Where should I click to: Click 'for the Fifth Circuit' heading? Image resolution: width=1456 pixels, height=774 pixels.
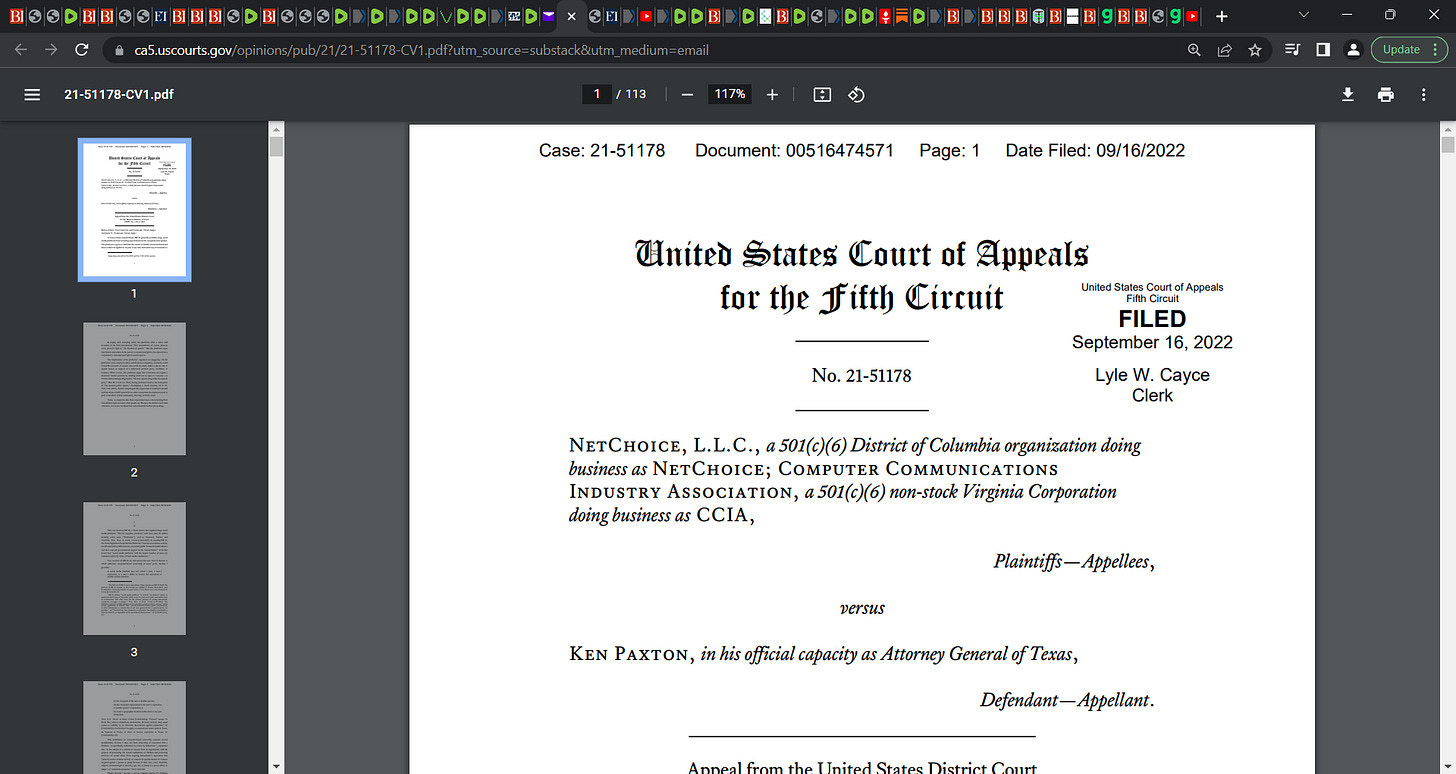click(861, 297)
